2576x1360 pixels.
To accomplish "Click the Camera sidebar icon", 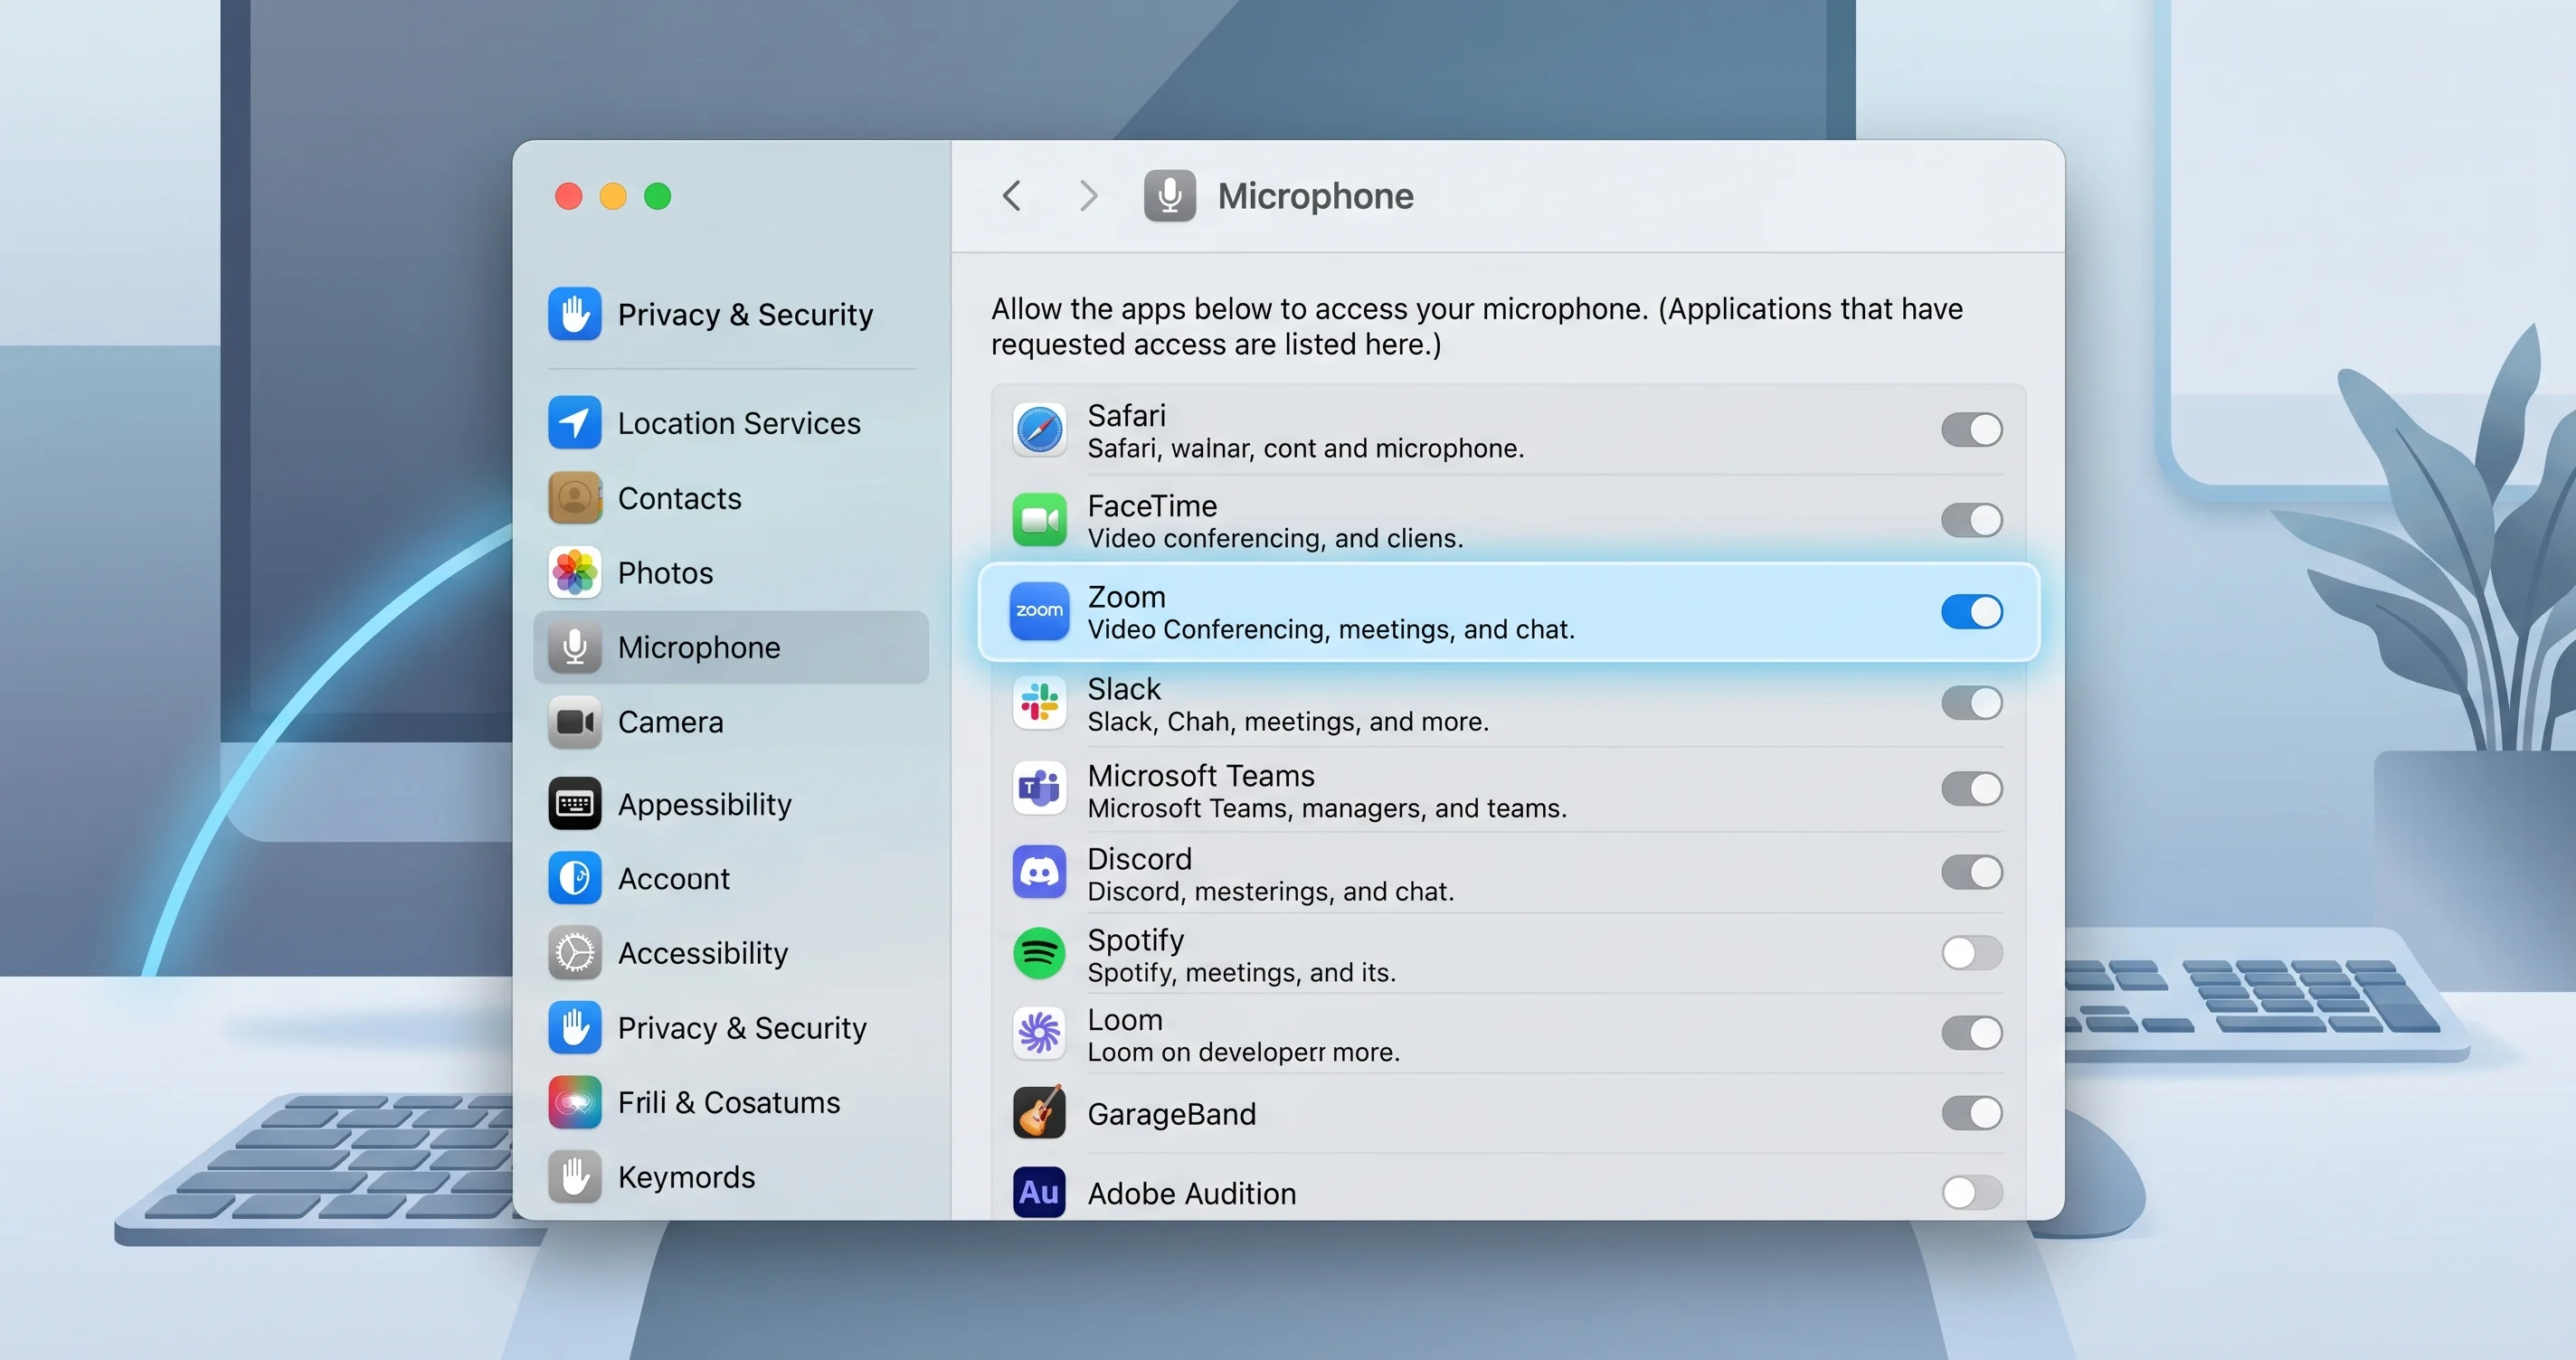I will coord(574,722).
